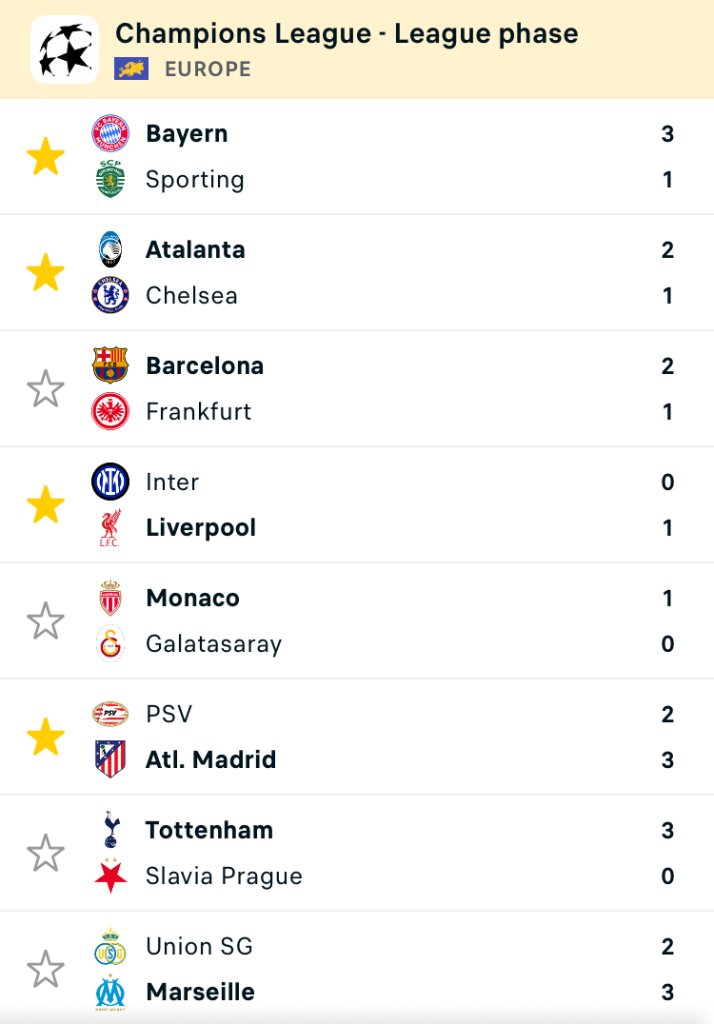Viewport: 714px width, 1024px height.
Task: Click the Liverpool club crest
Action: [110, 528]
